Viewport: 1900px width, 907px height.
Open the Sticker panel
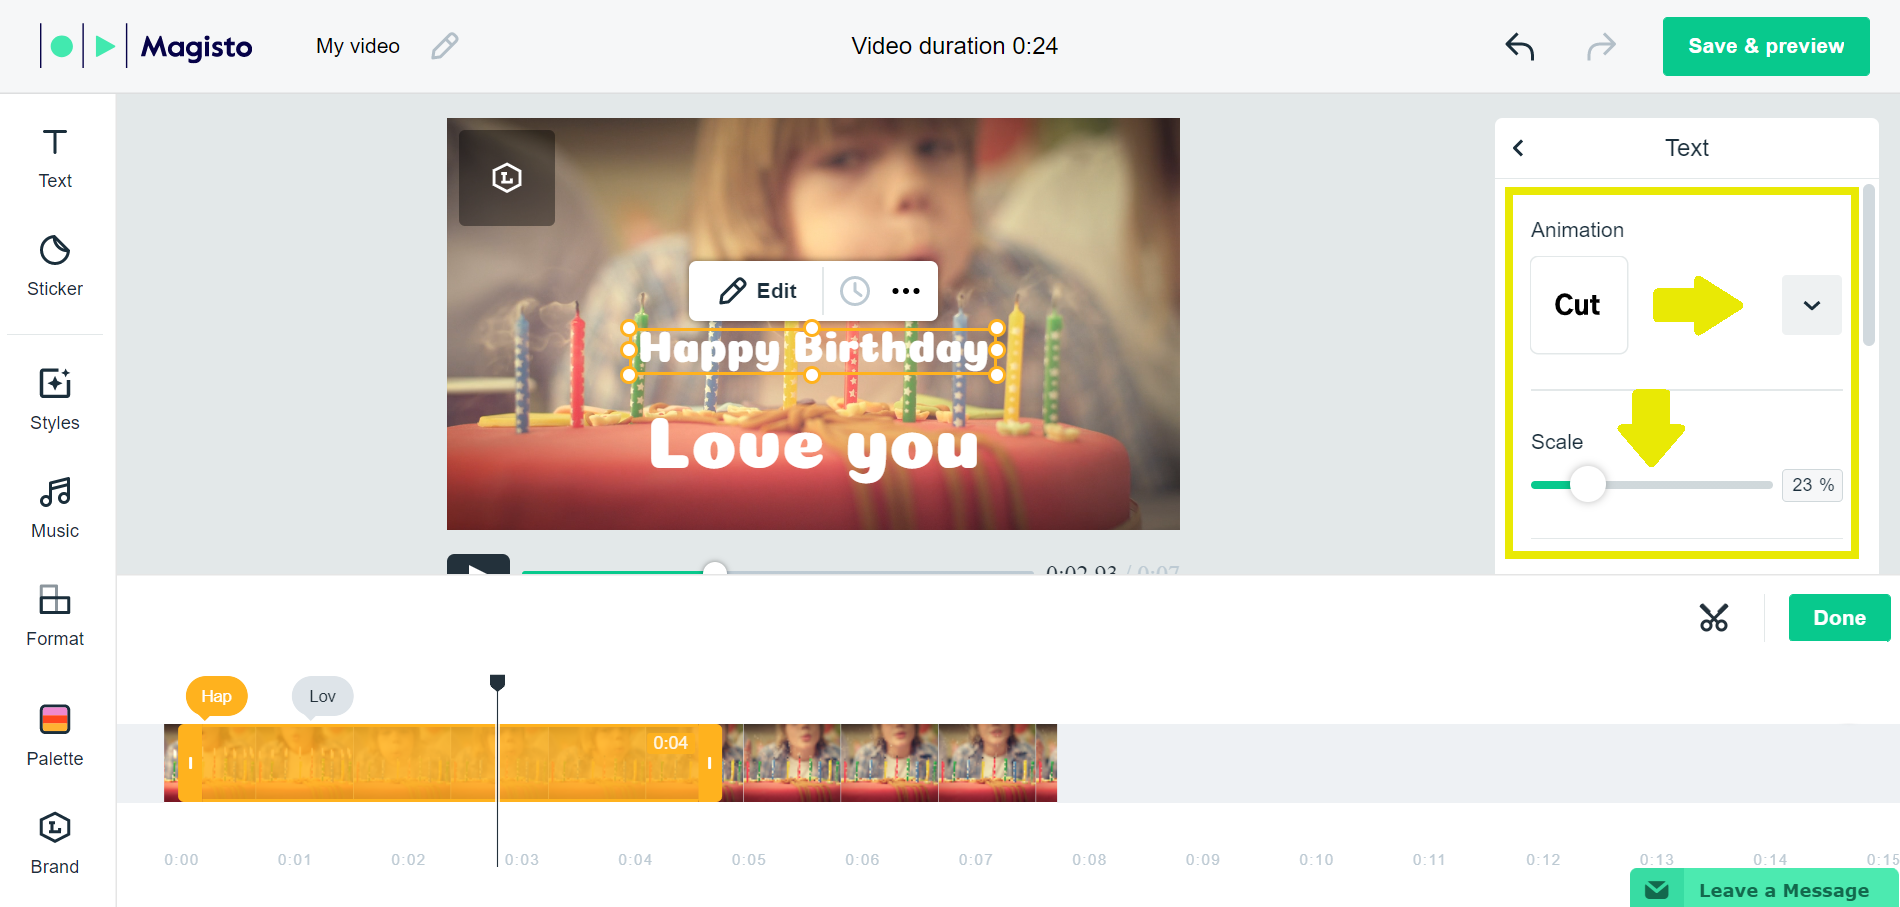click(x=55, y=266)
